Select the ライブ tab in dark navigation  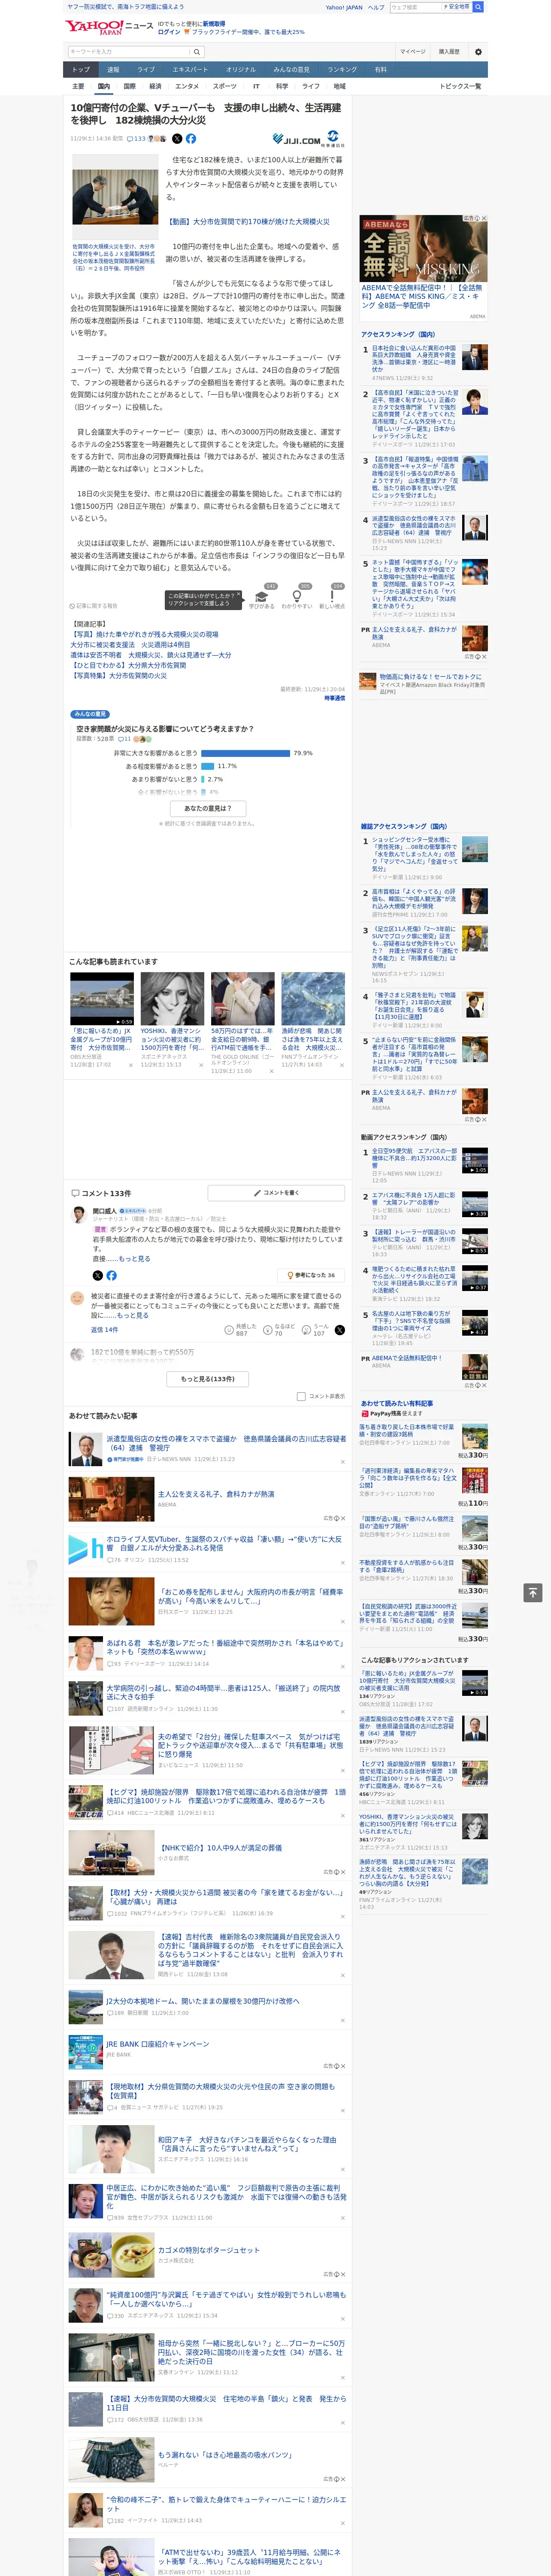[146, 70]
